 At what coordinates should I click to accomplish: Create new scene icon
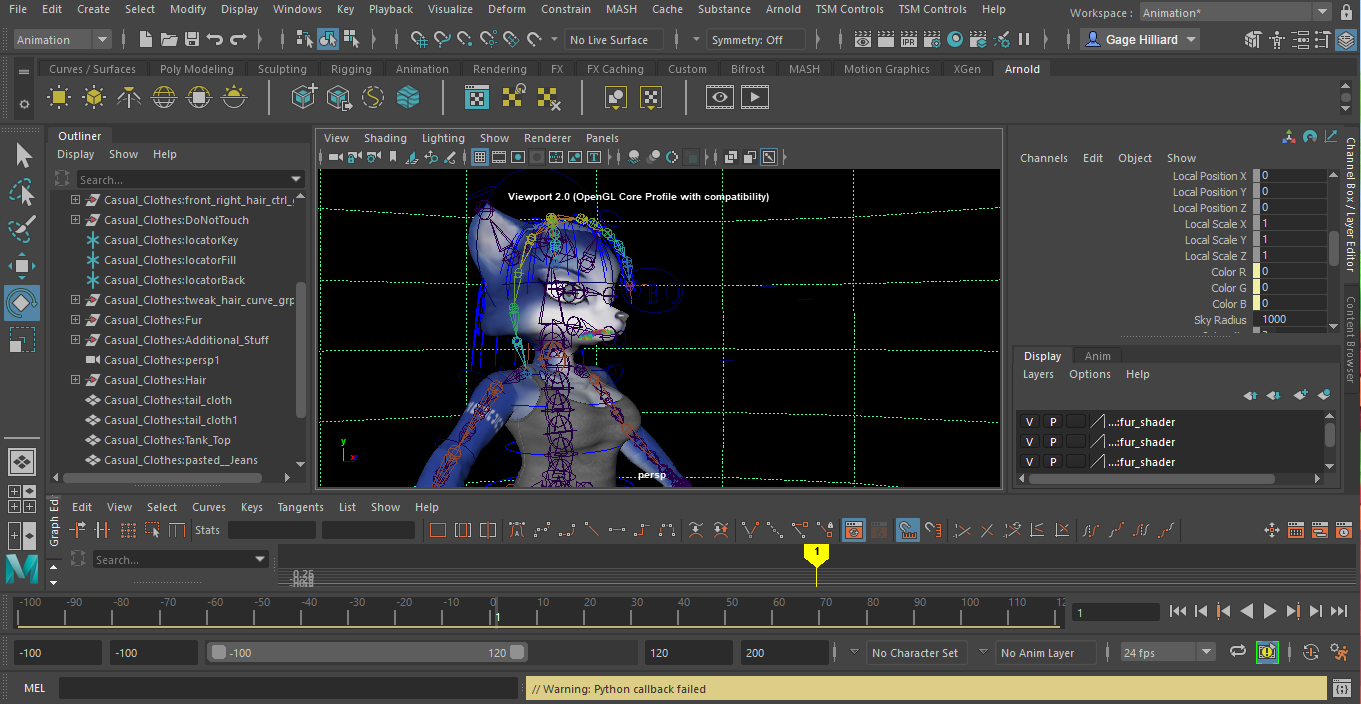(x=146, y=40)
